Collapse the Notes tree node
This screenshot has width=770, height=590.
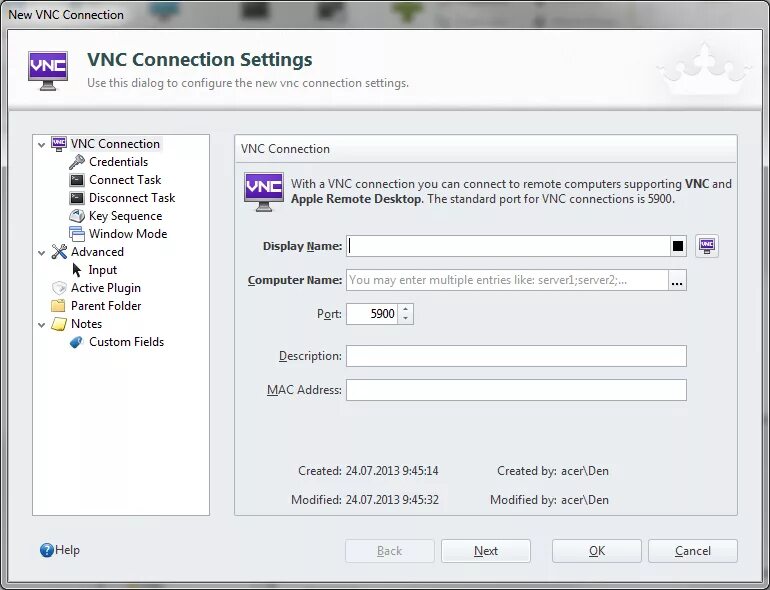coord(42,325)
